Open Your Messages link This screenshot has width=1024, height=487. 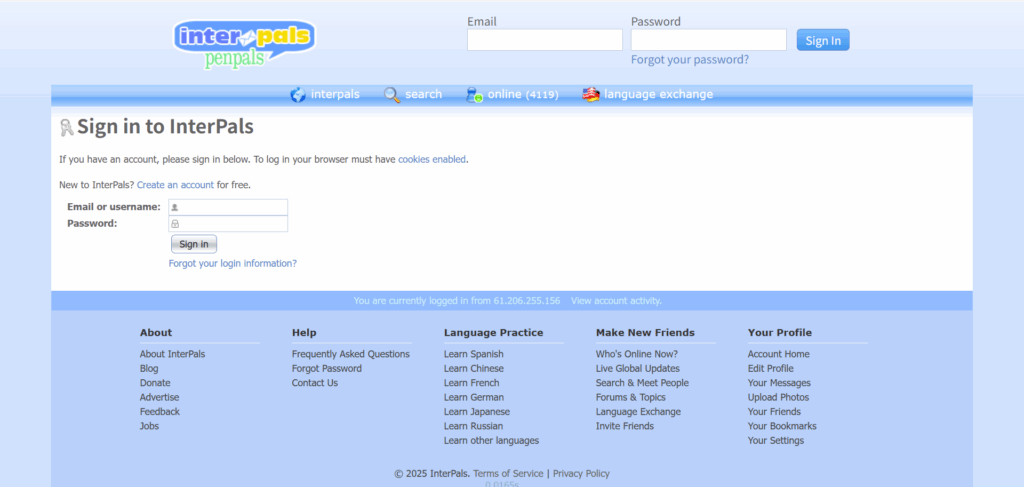point(779,383)
